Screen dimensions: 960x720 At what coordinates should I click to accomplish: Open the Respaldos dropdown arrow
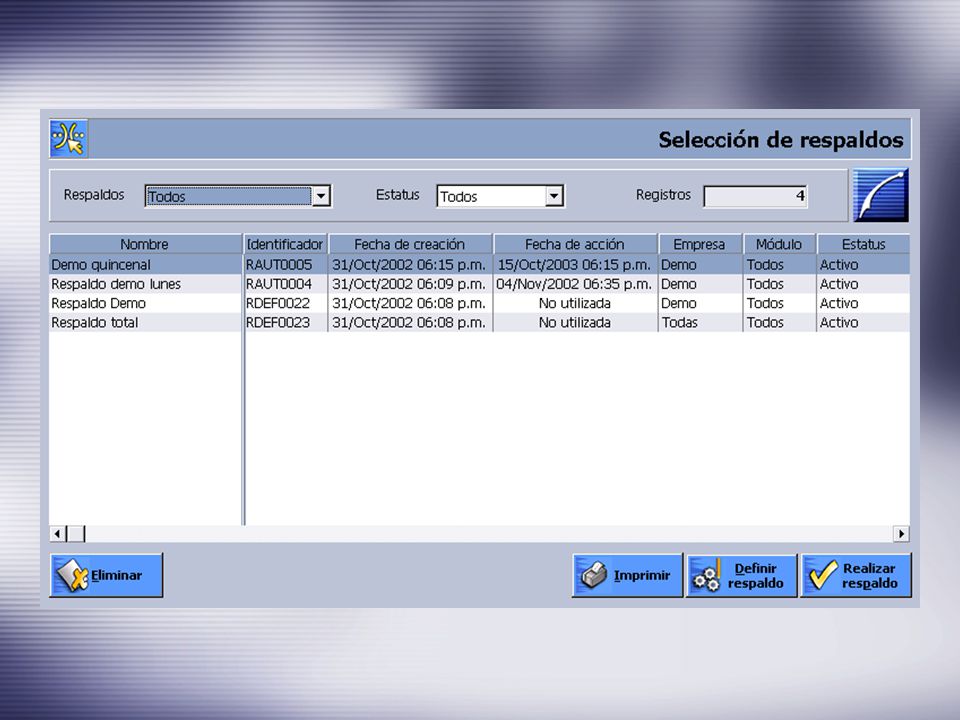click(321, 196)
